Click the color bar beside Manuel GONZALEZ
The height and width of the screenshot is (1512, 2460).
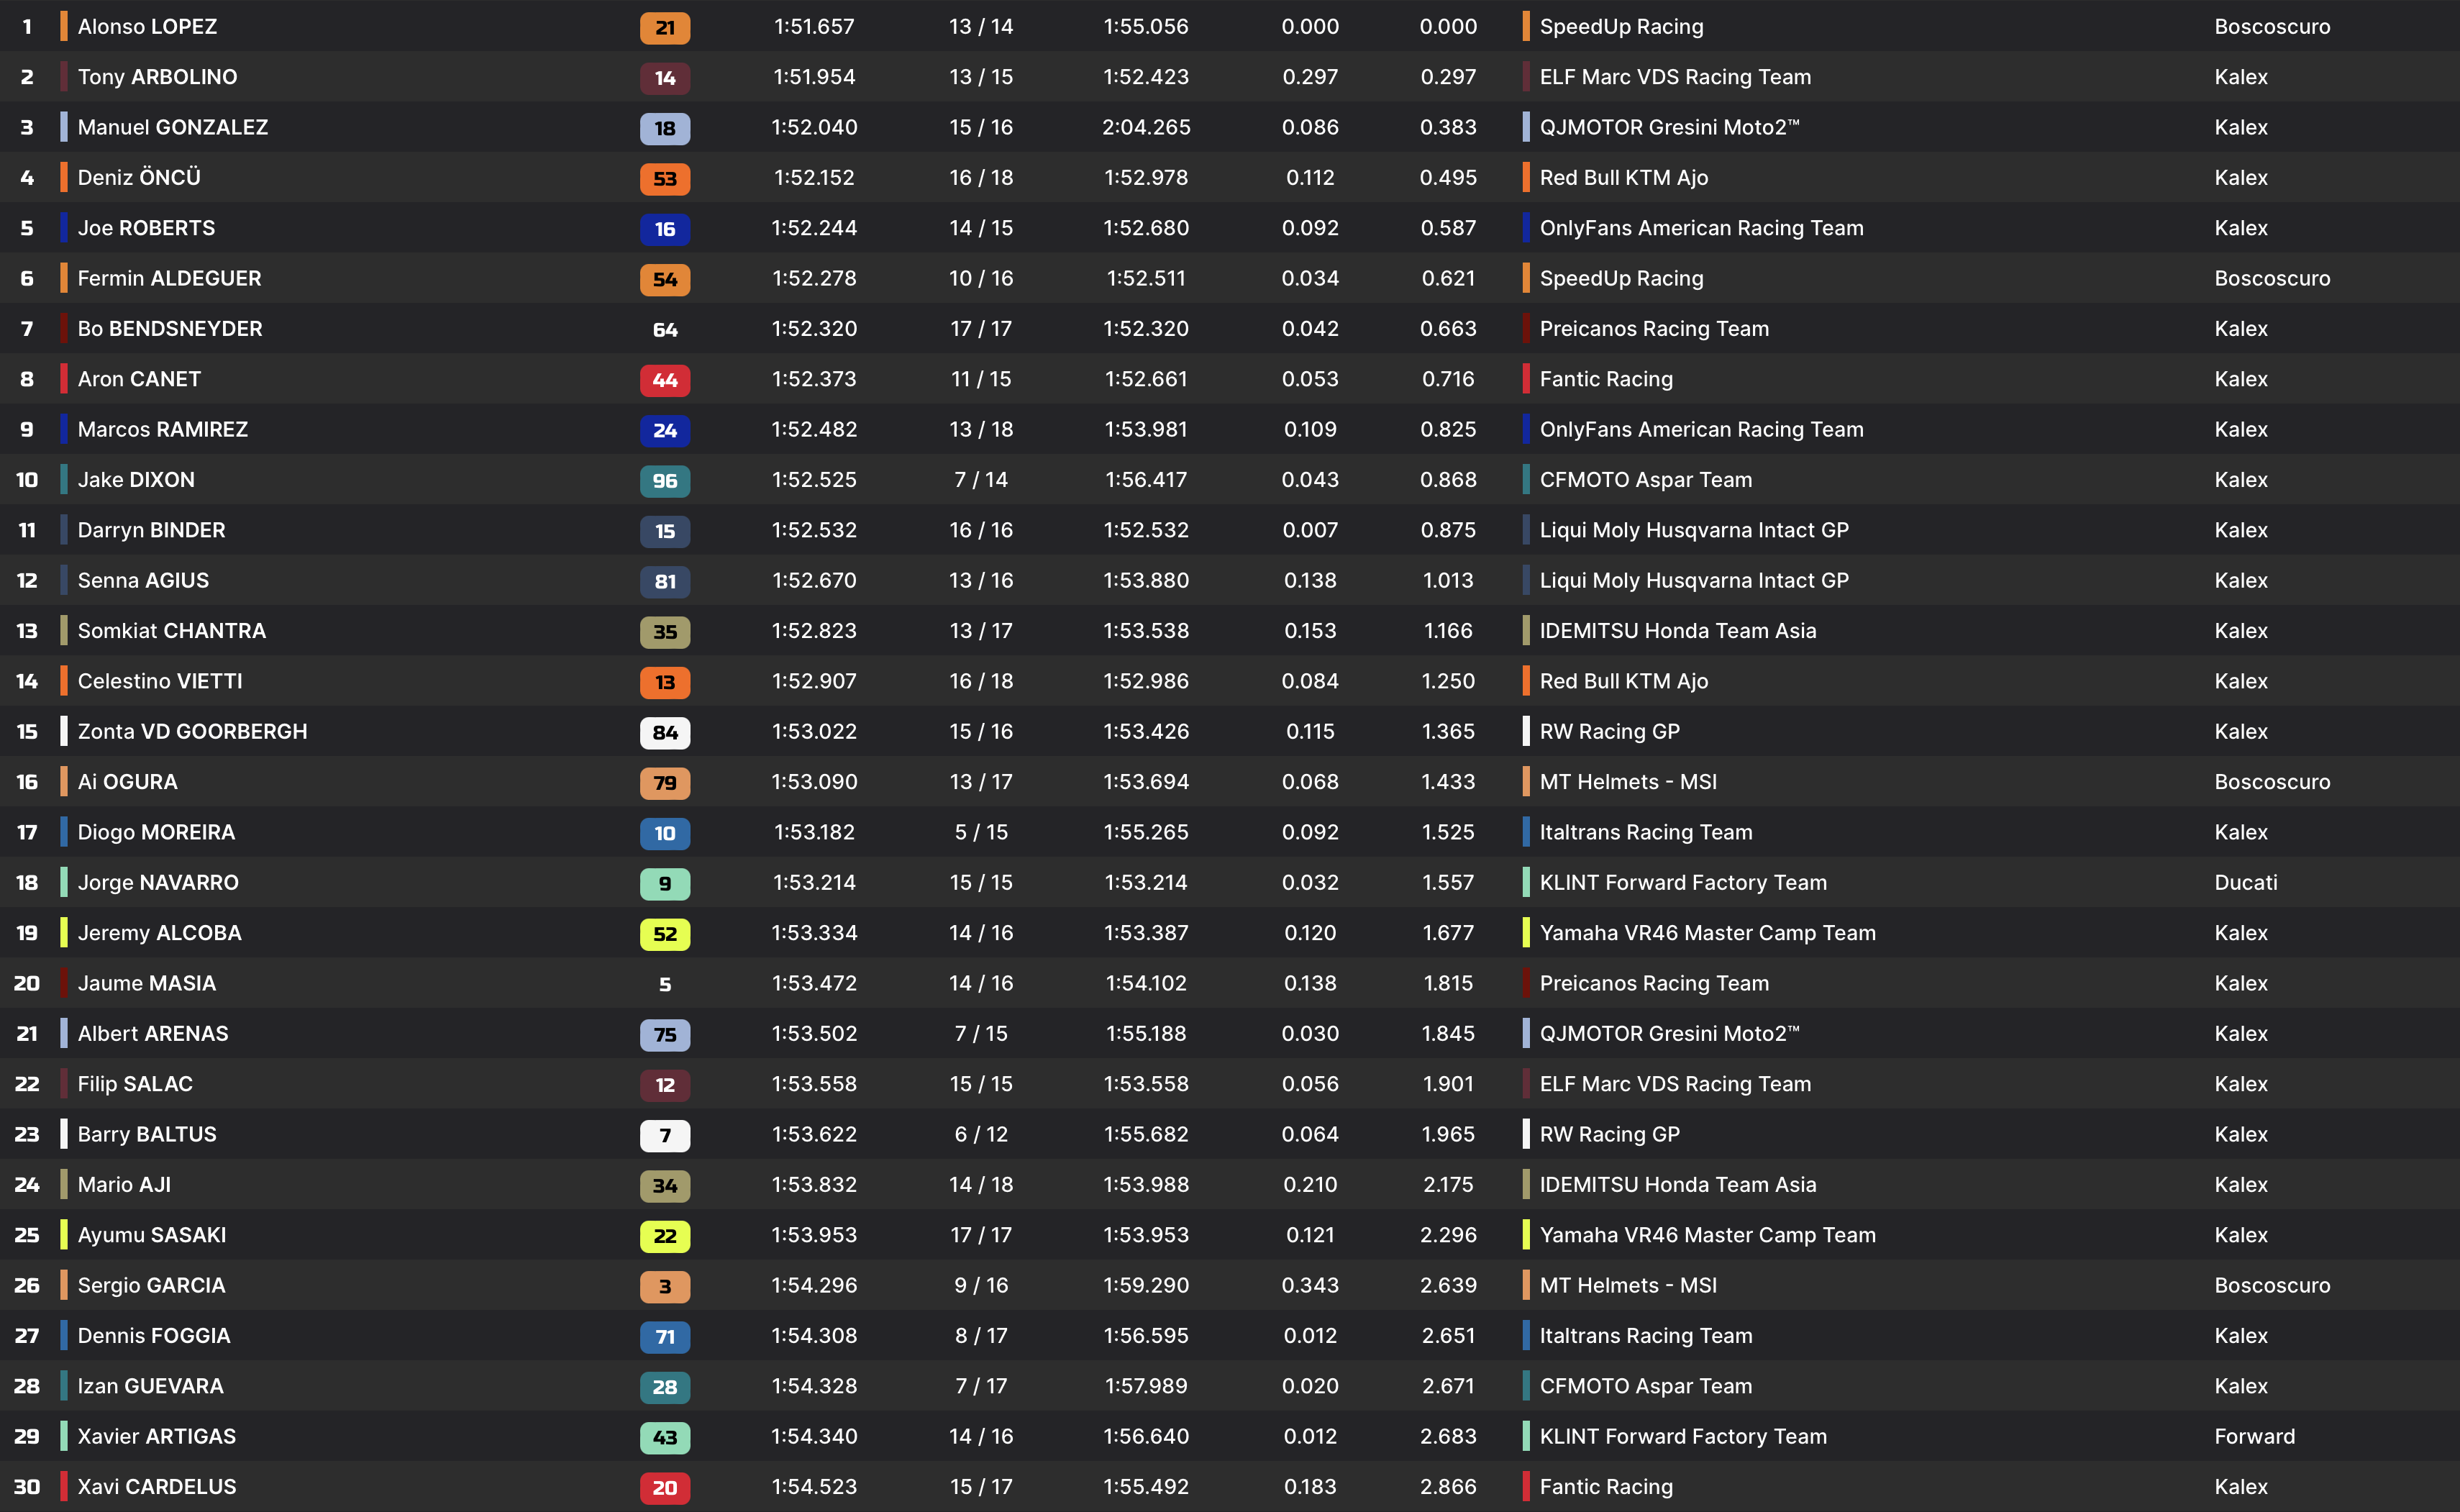click(x=64, y=127)
